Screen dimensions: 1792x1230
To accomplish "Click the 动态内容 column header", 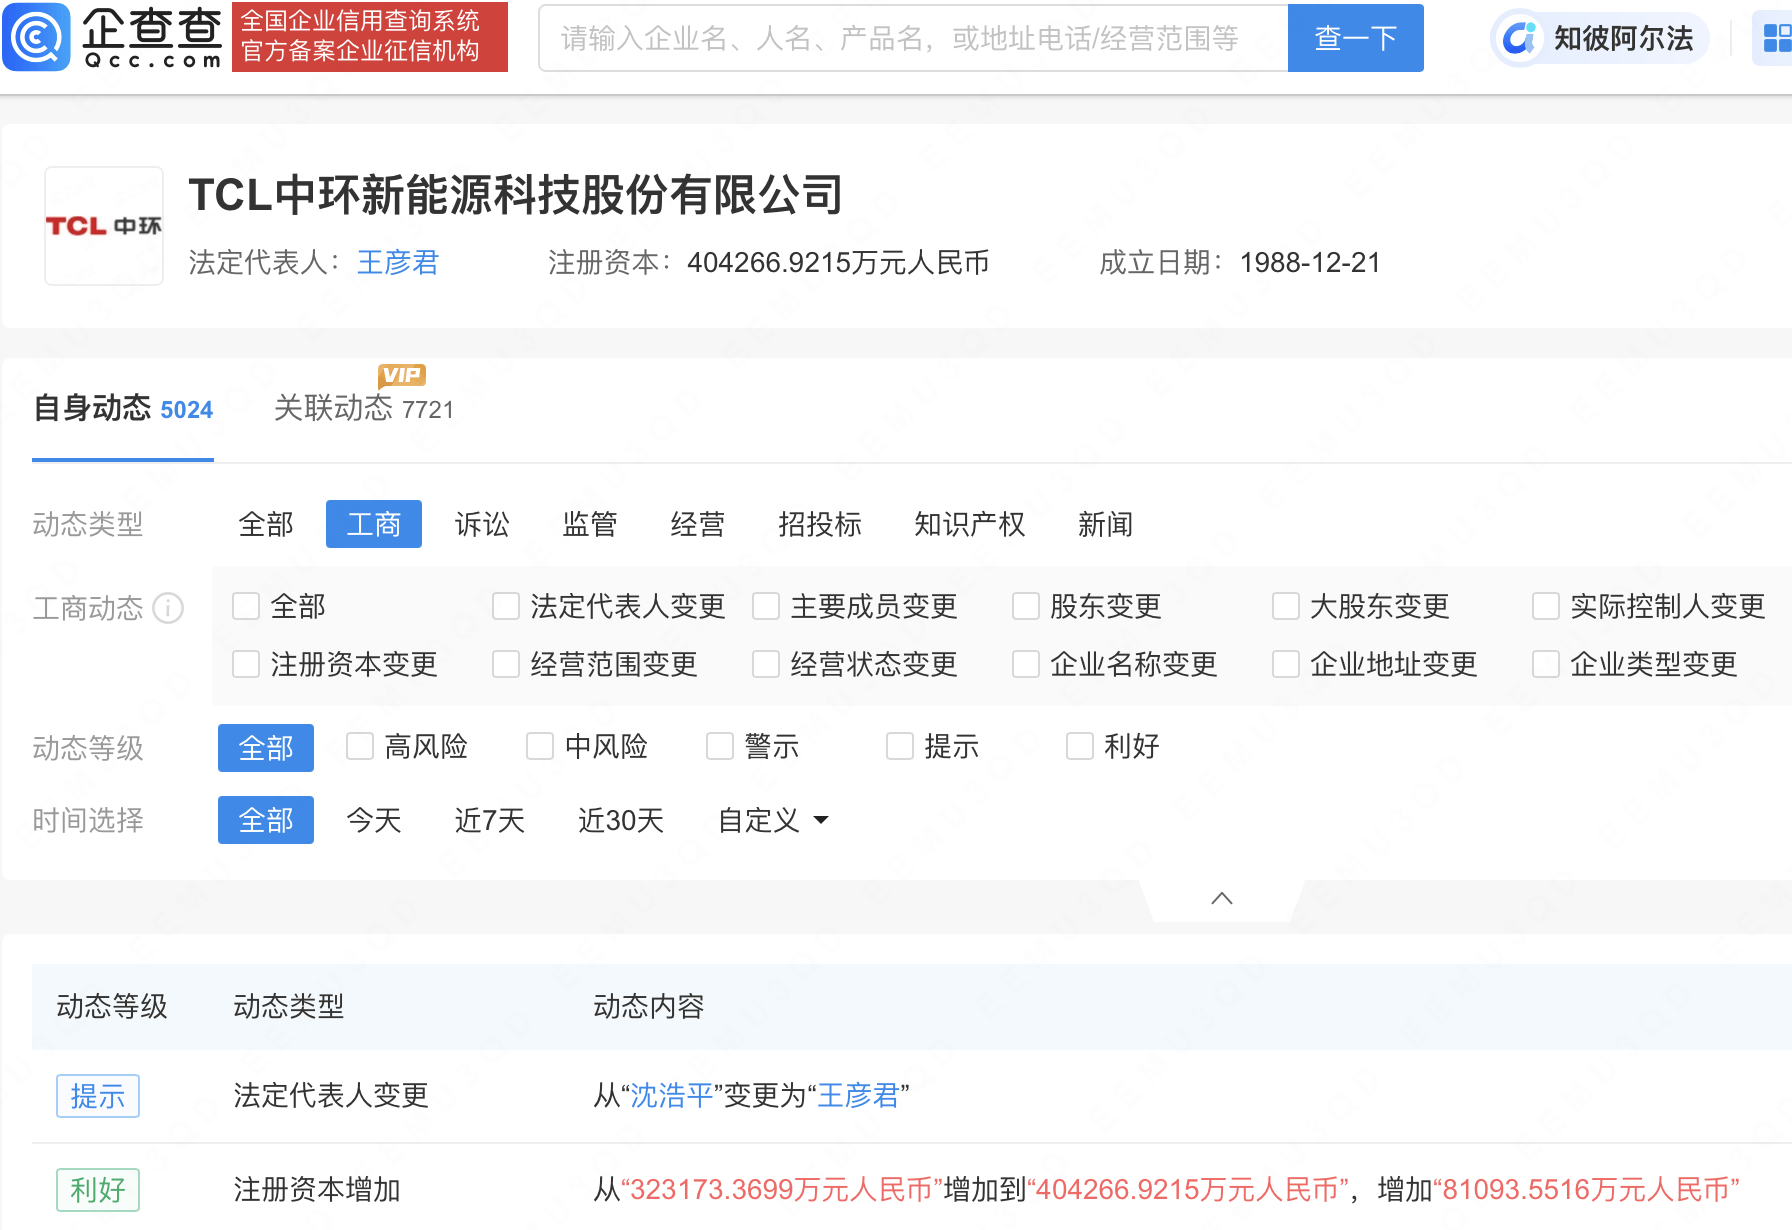I will tap(649, 1006).
